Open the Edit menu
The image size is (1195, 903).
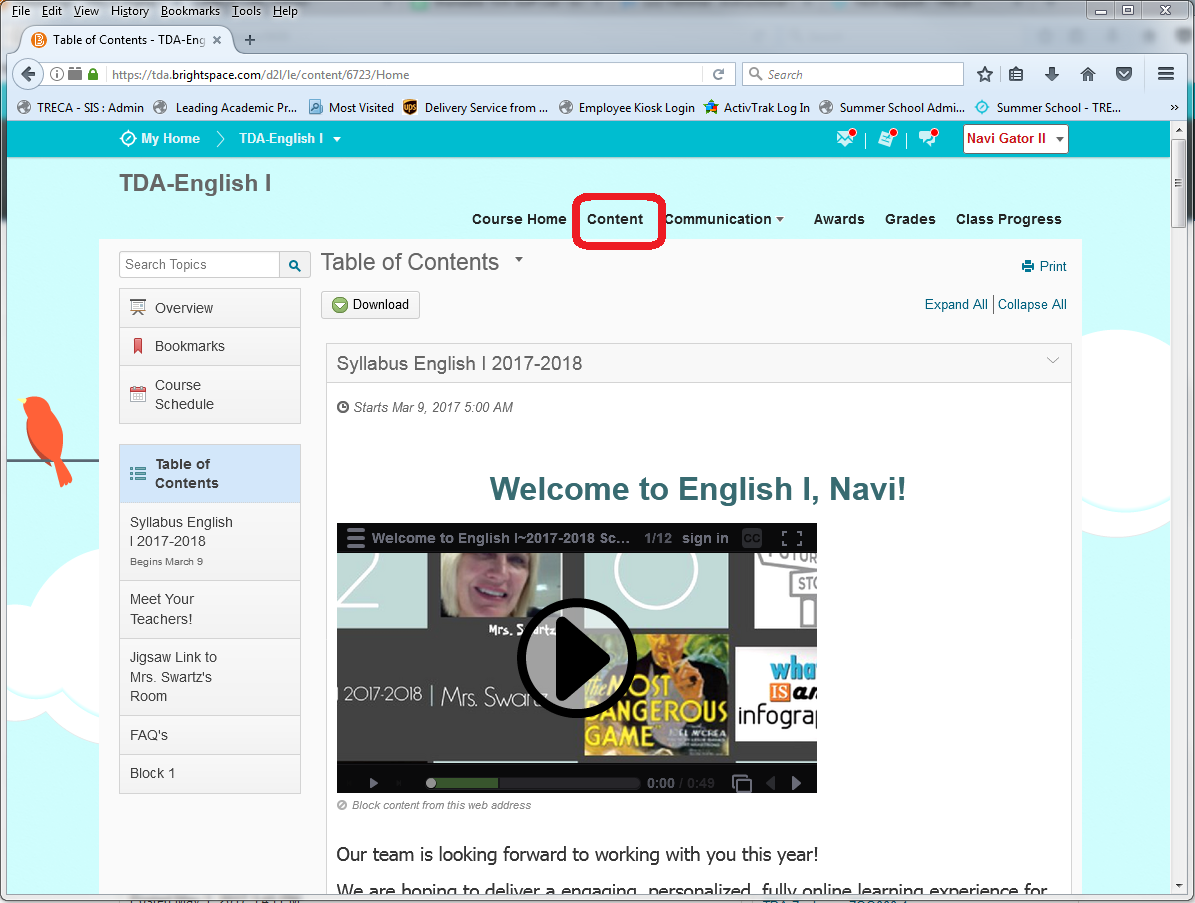pyautogui.click(x=52, y=11)
